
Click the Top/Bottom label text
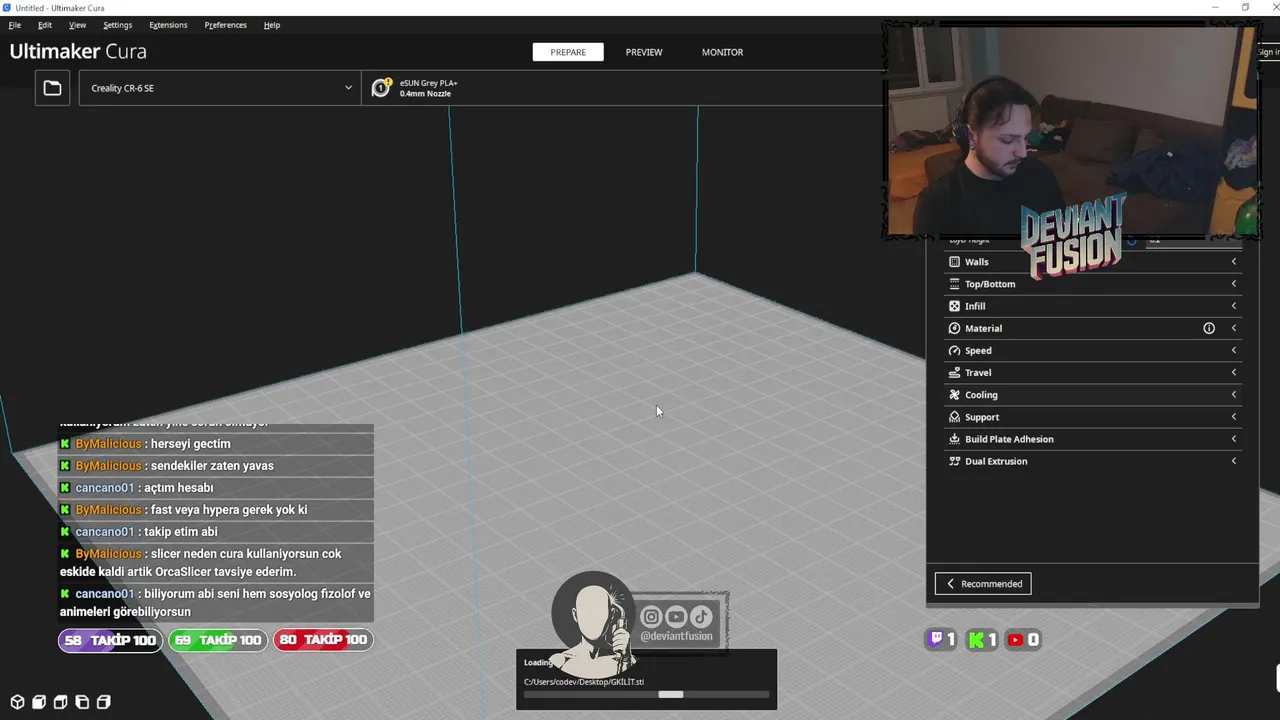pyautogui.click(x=990, y=284)
